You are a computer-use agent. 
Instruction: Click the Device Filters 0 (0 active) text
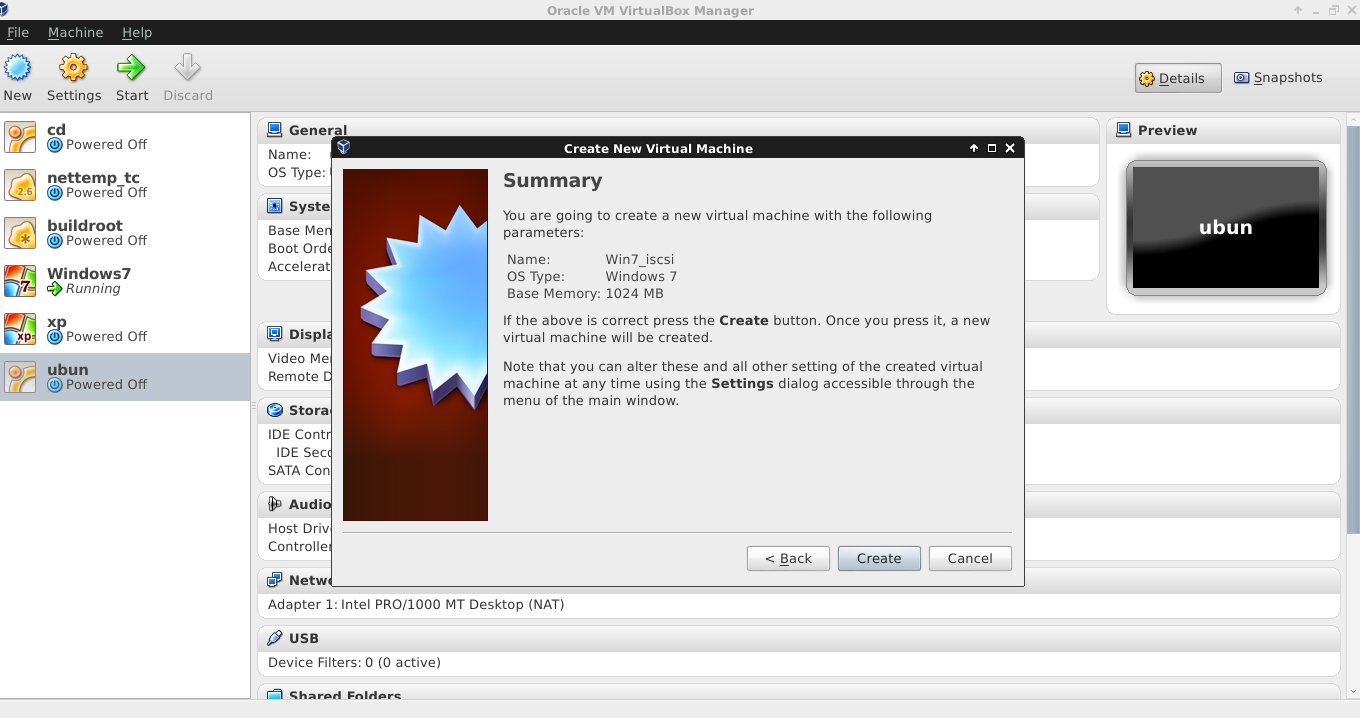(x=354, y=662)
